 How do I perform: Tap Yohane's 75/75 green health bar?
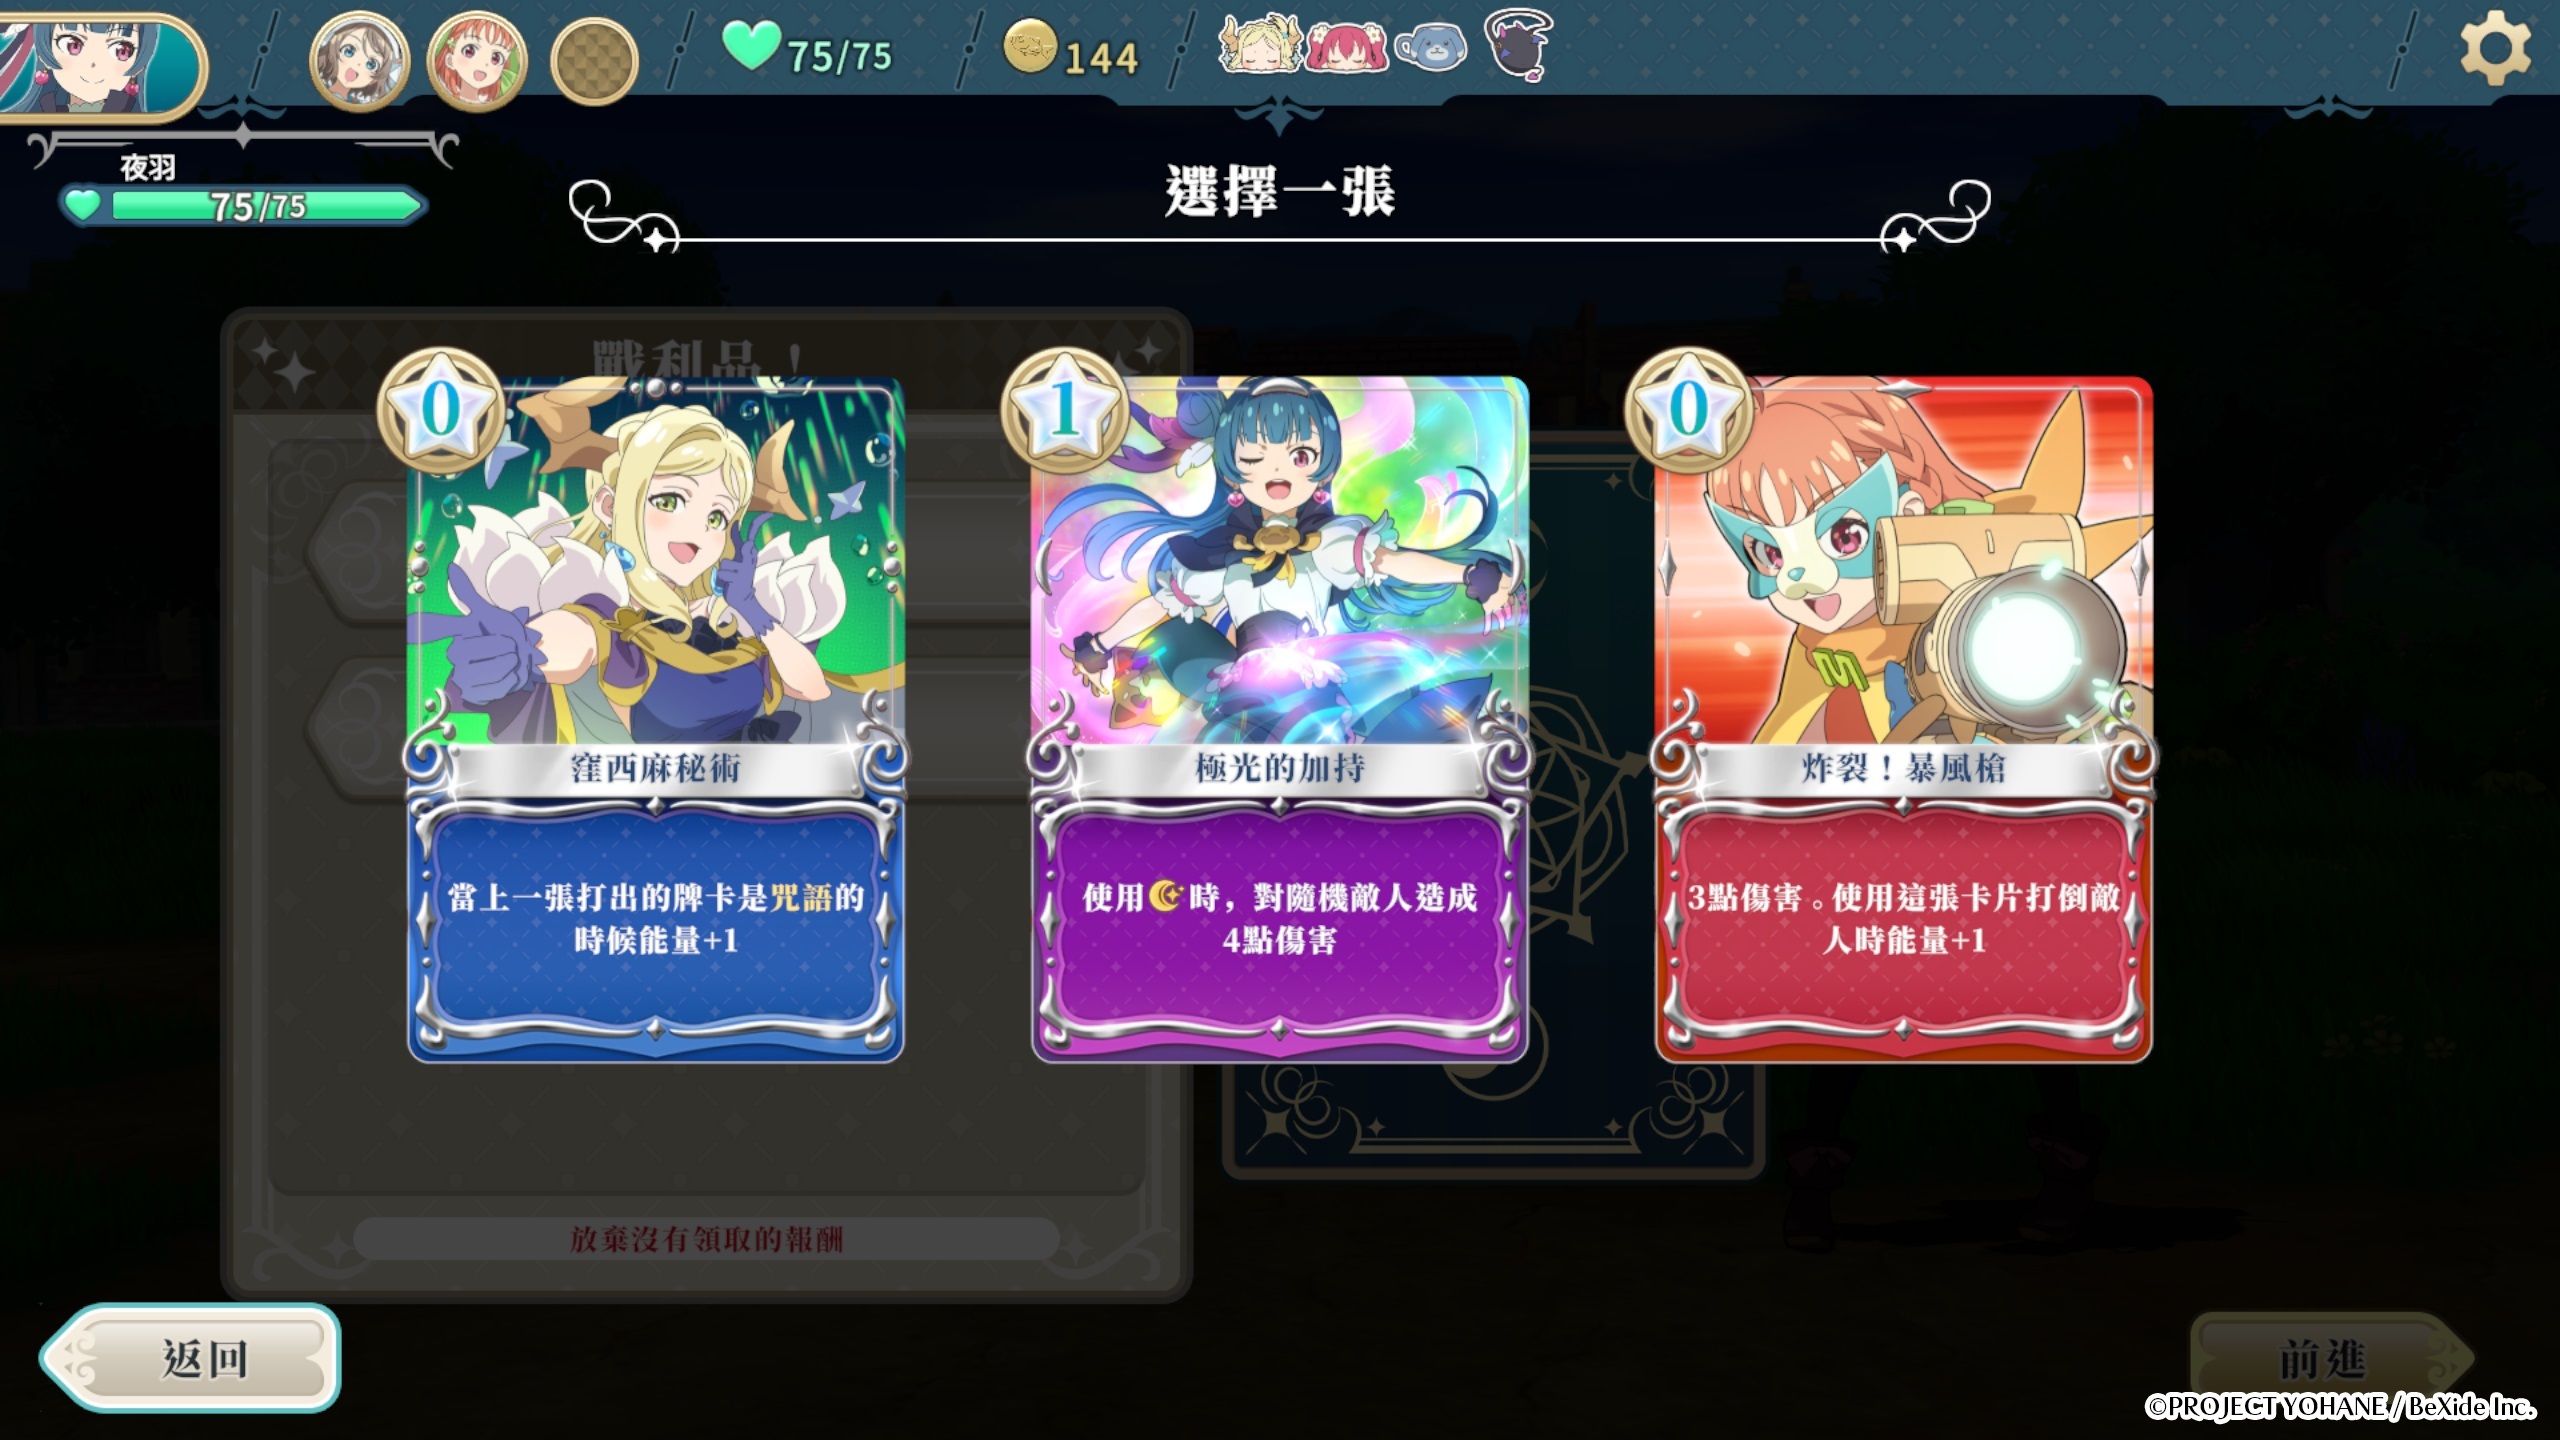coord(243,206)
